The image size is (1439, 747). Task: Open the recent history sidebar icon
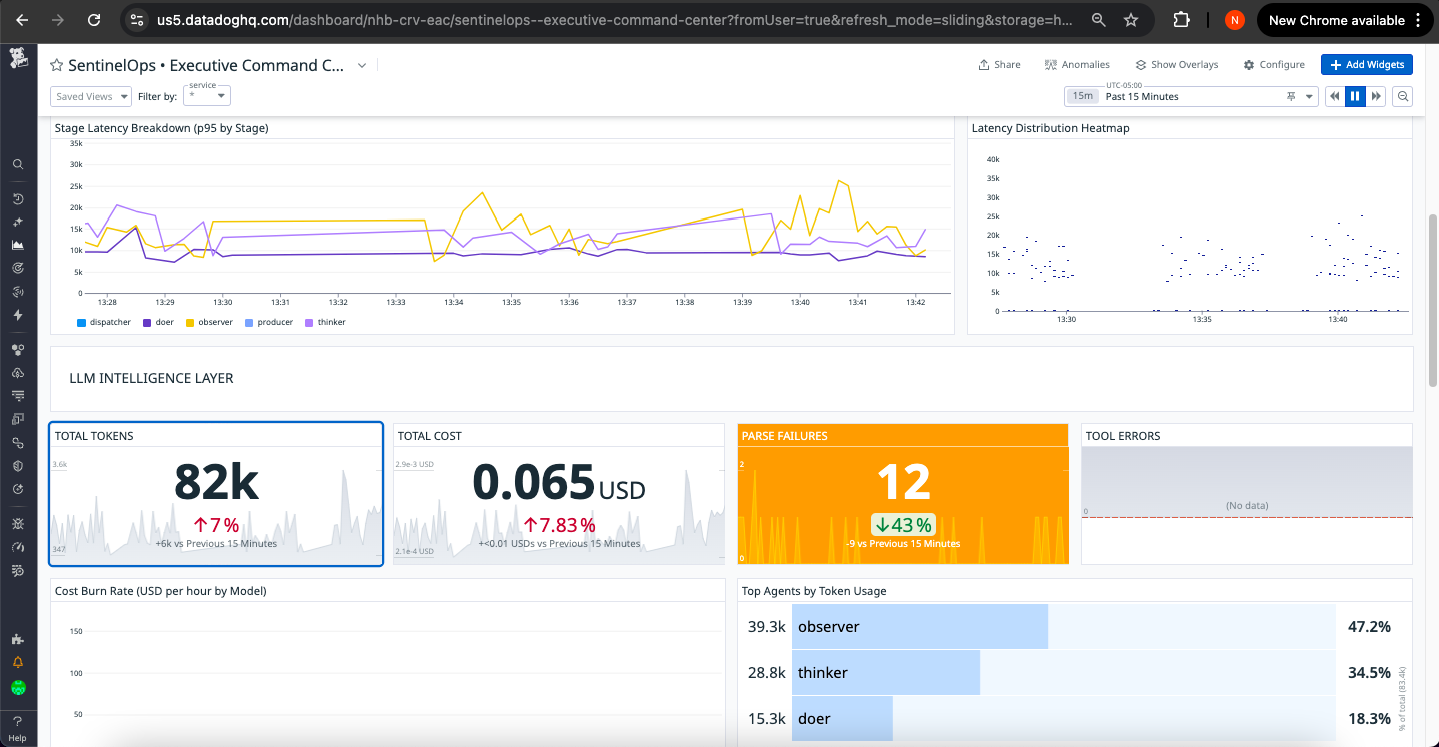click(18, 199)
